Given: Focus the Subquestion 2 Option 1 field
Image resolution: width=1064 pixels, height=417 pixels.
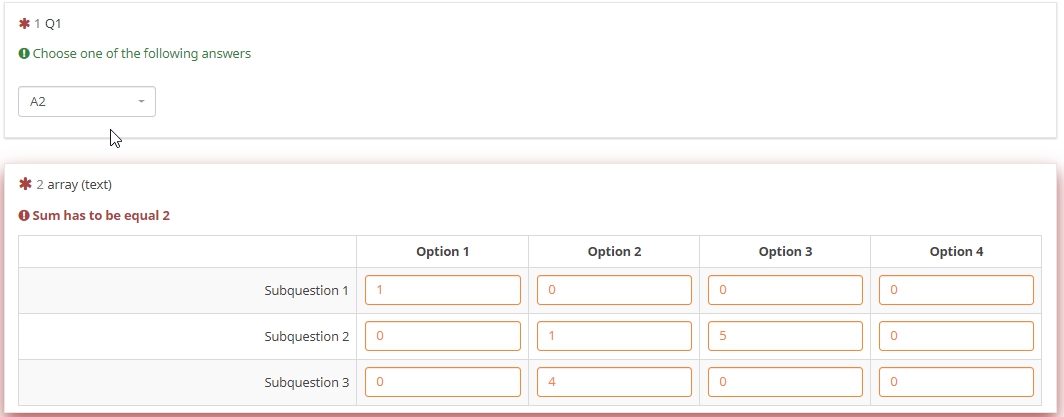Looking at the screenshot, I should coord(443,337).
